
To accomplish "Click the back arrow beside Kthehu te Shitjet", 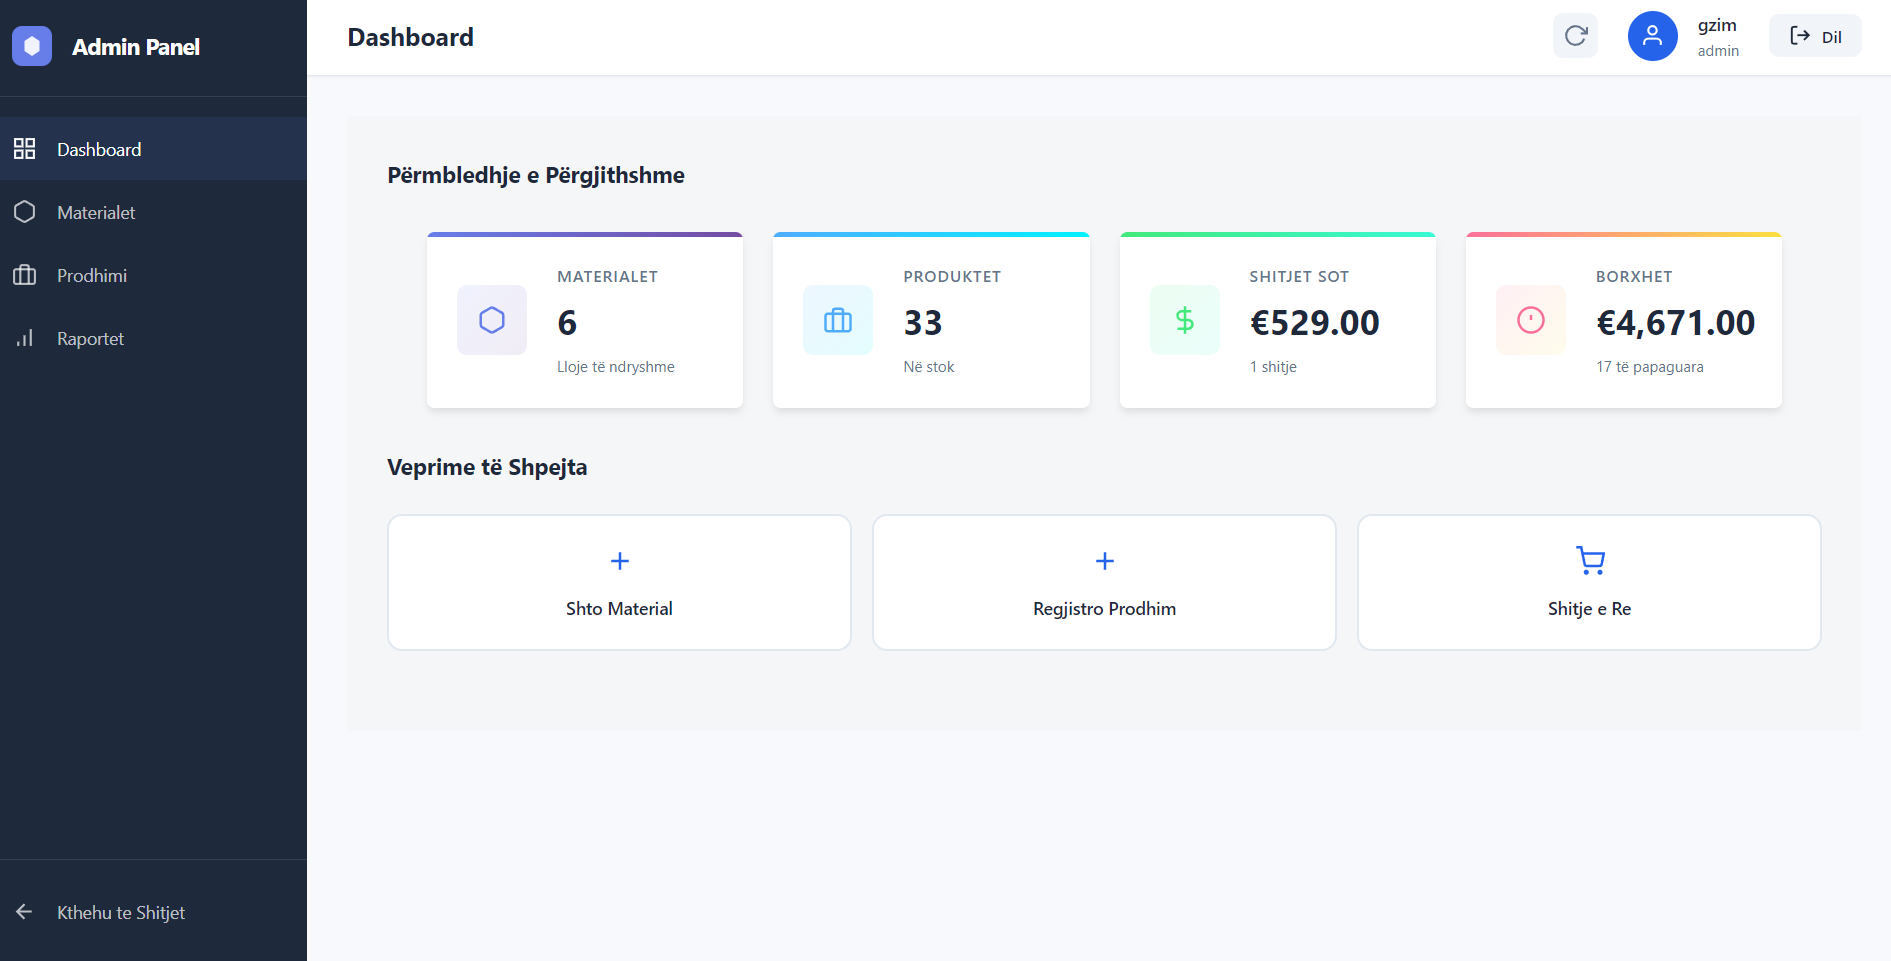I will 25,912.
